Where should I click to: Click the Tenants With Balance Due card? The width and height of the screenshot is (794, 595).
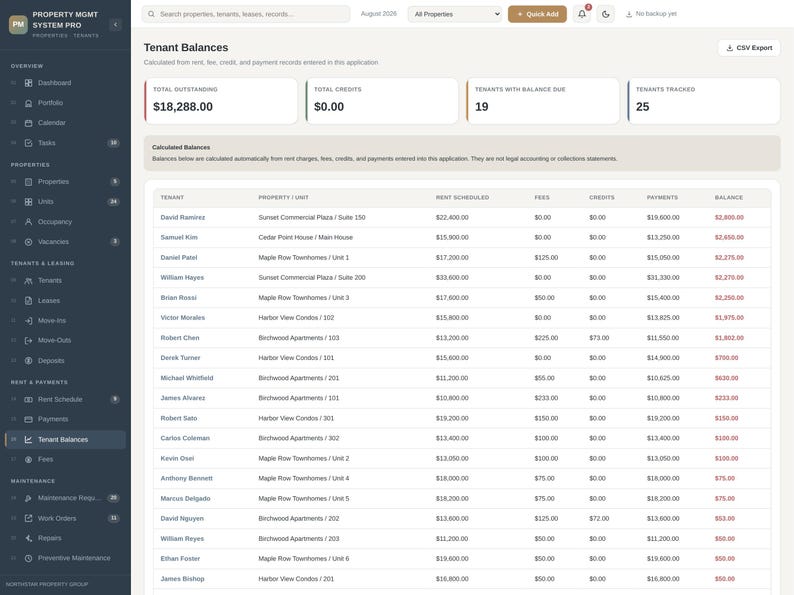(x=543, y=101)
